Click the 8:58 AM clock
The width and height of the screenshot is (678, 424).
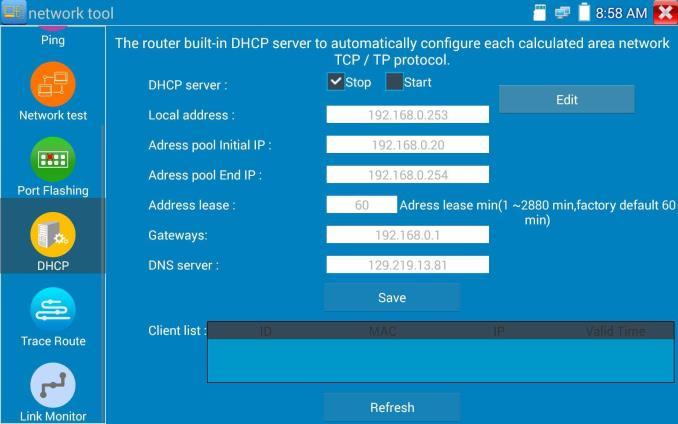(x=621, y=13)
